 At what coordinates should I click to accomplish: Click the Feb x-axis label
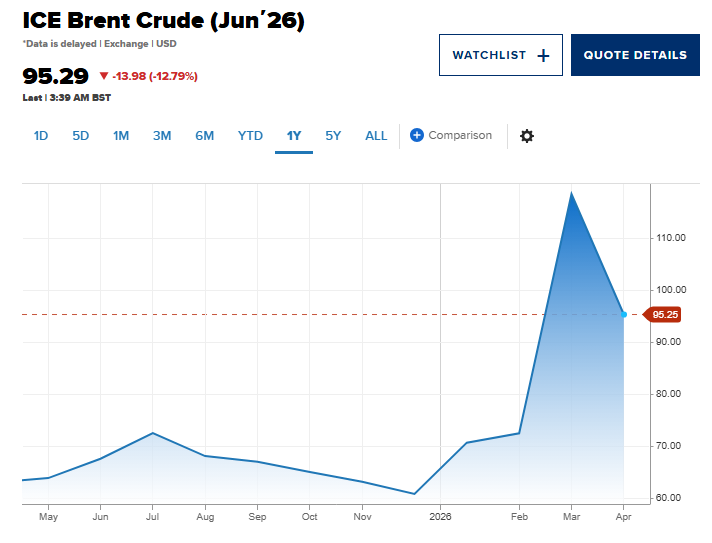519,517
